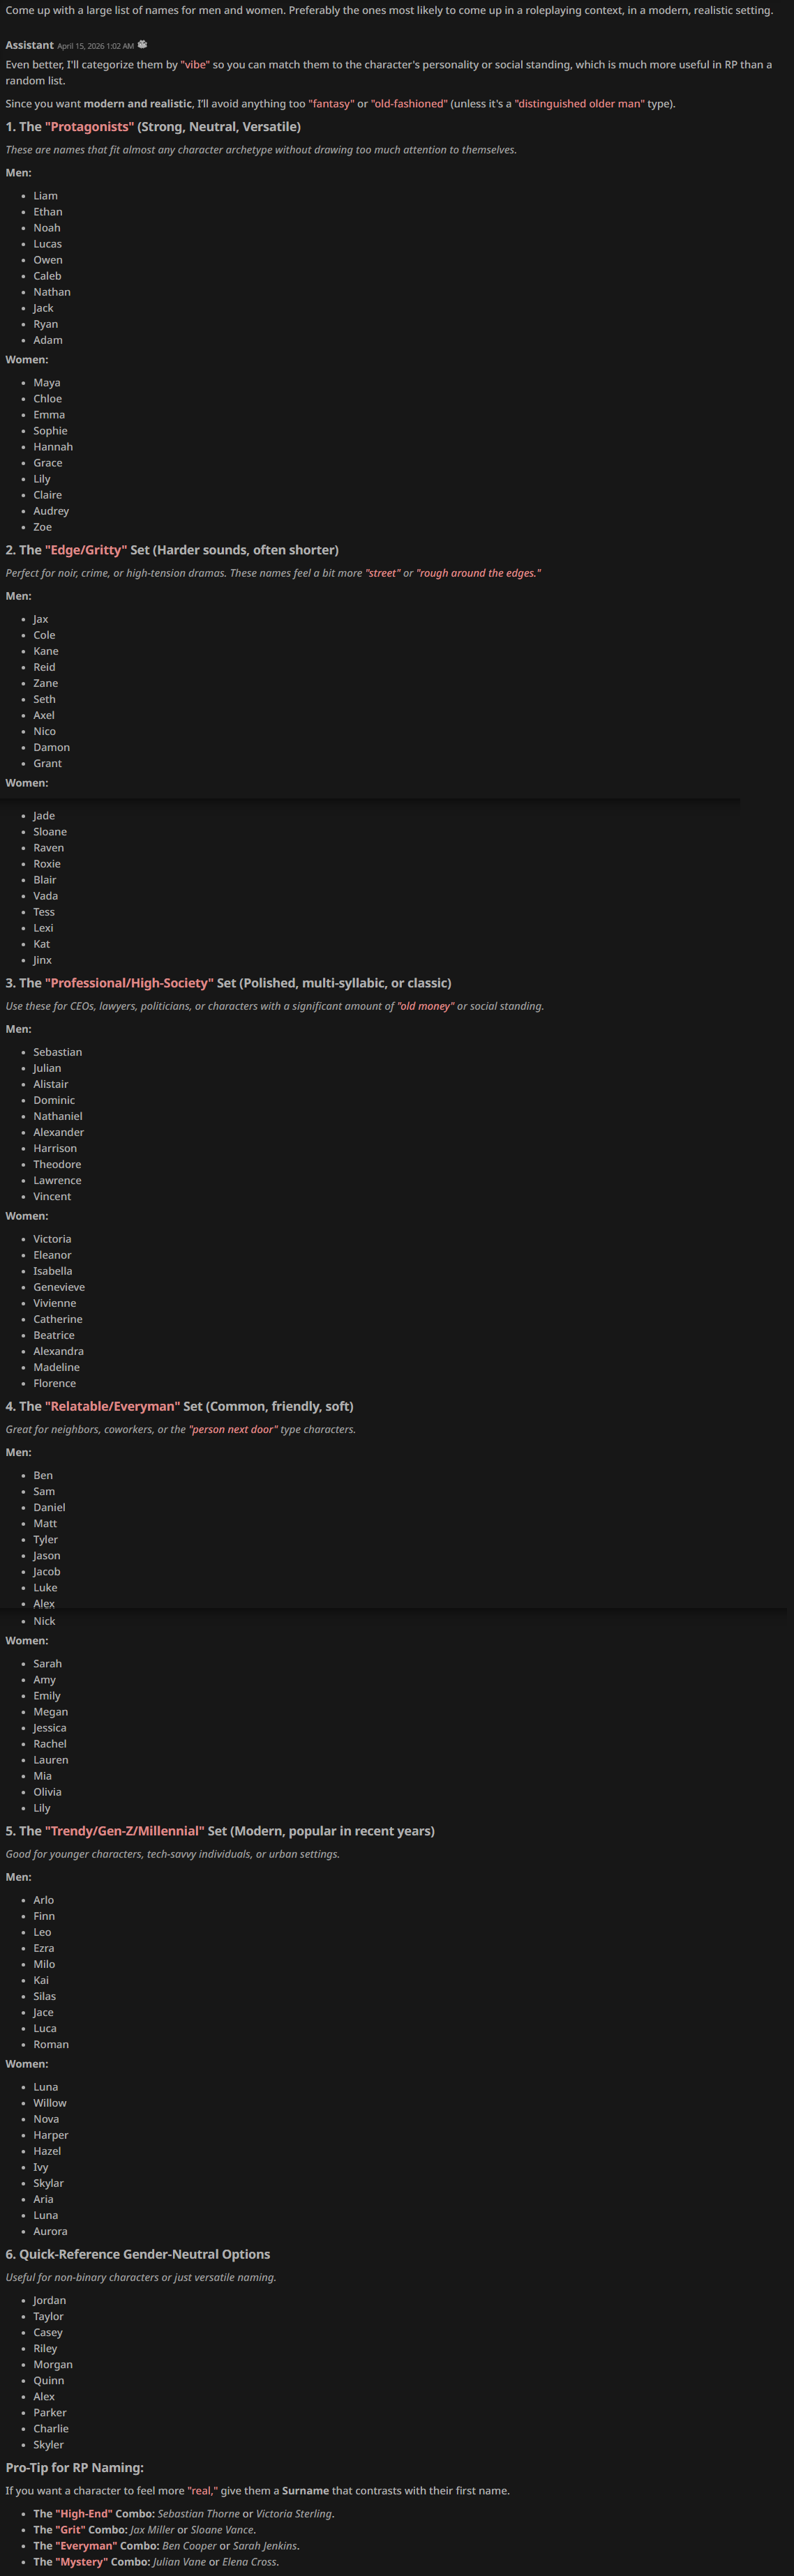The image size is (794, 2576).
Task: Click the name 'Caleb'
Action: click(x=47, y=276)
